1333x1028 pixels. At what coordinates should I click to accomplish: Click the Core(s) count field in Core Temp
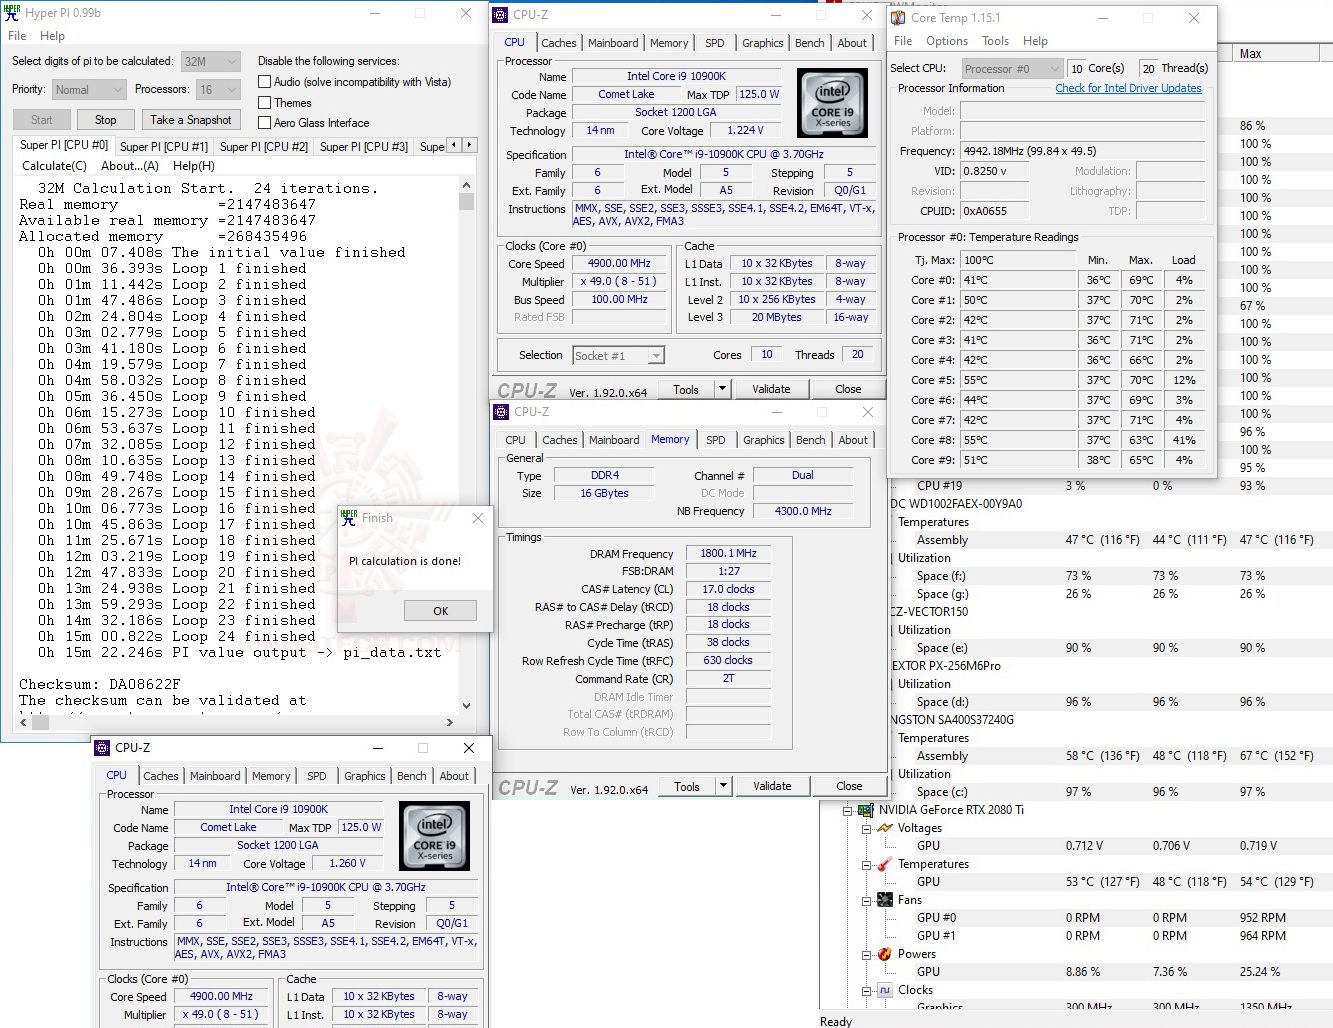[x=1076, y=68]
